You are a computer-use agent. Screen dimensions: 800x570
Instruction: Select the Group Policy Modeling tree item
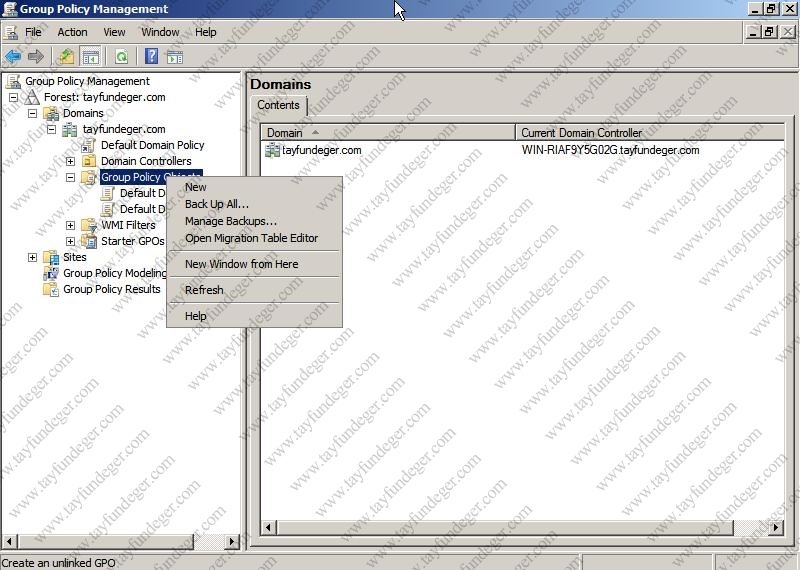coord(114,273)
